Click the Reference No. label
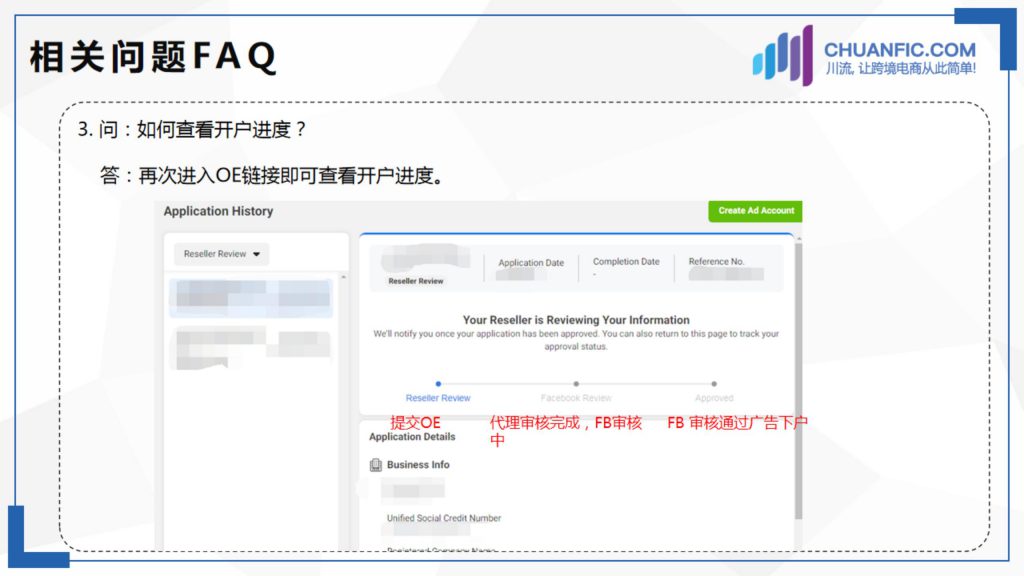The image size is (1024, 576). point(716,261)
